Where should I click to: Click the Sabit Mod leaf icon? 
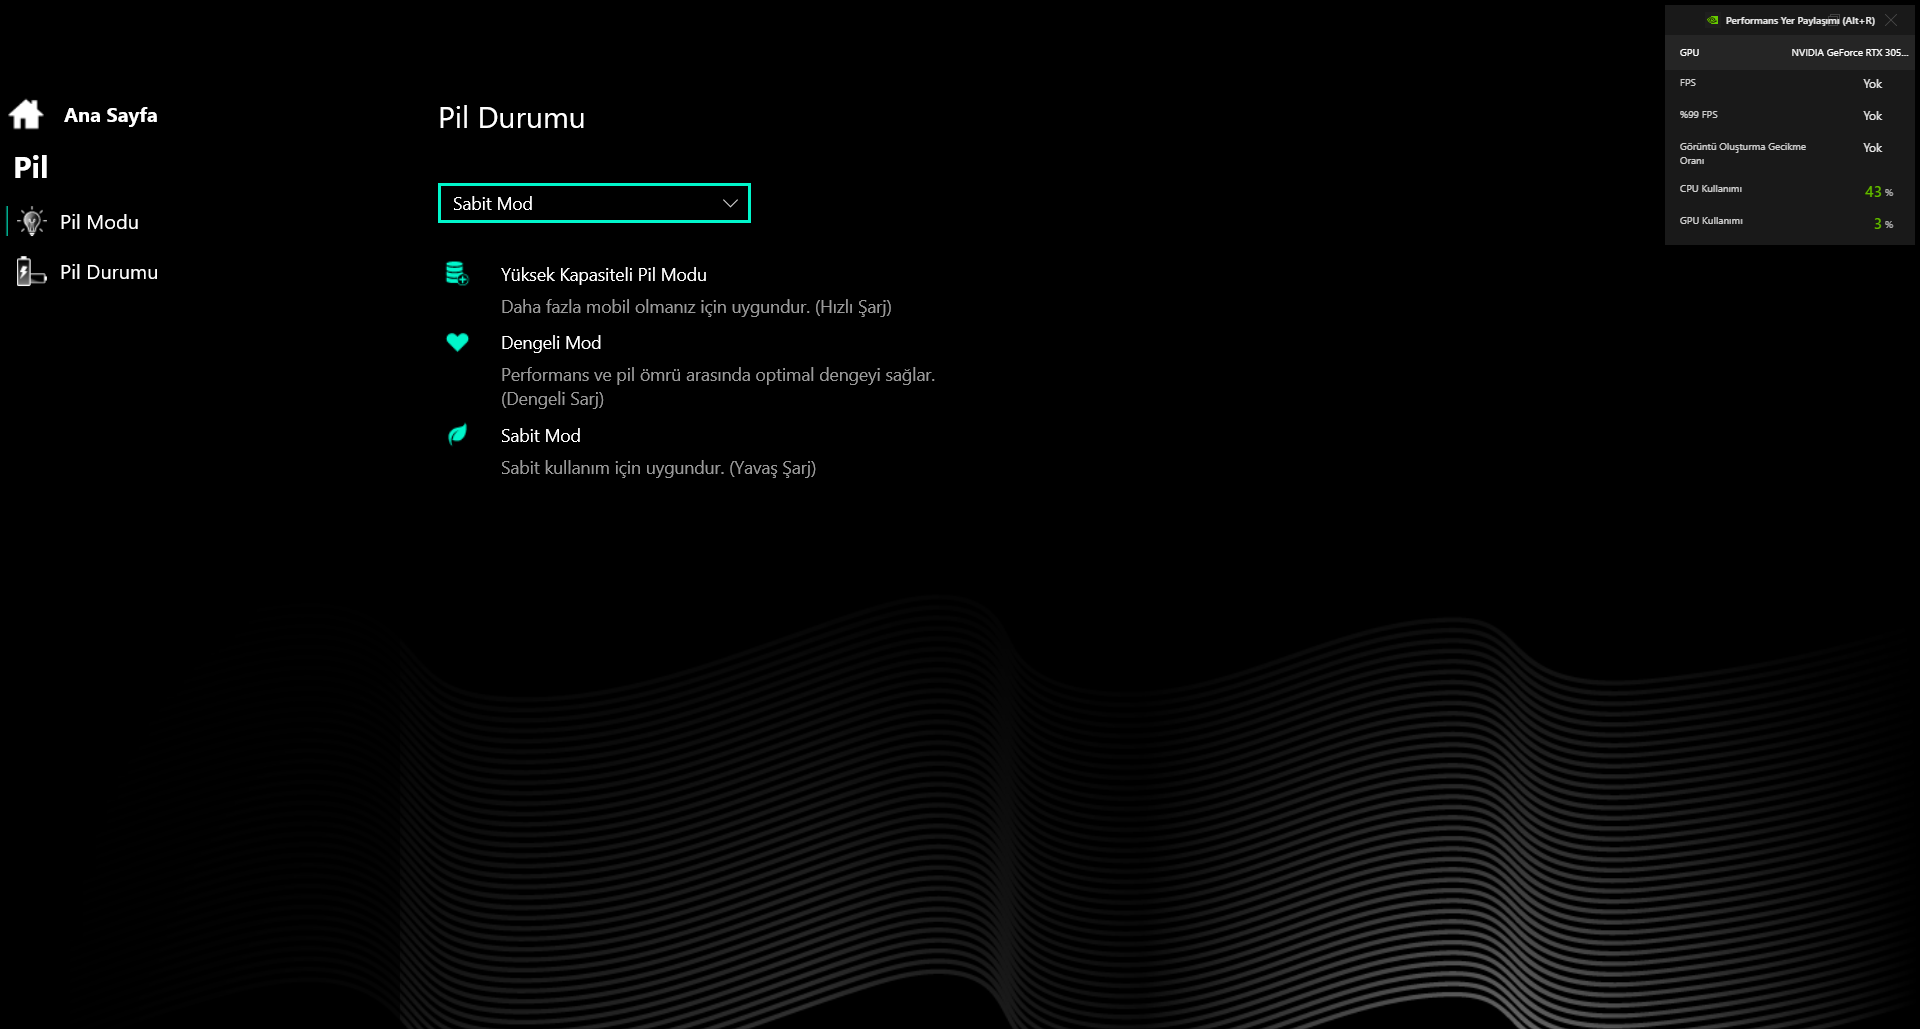tap(457, 434)
